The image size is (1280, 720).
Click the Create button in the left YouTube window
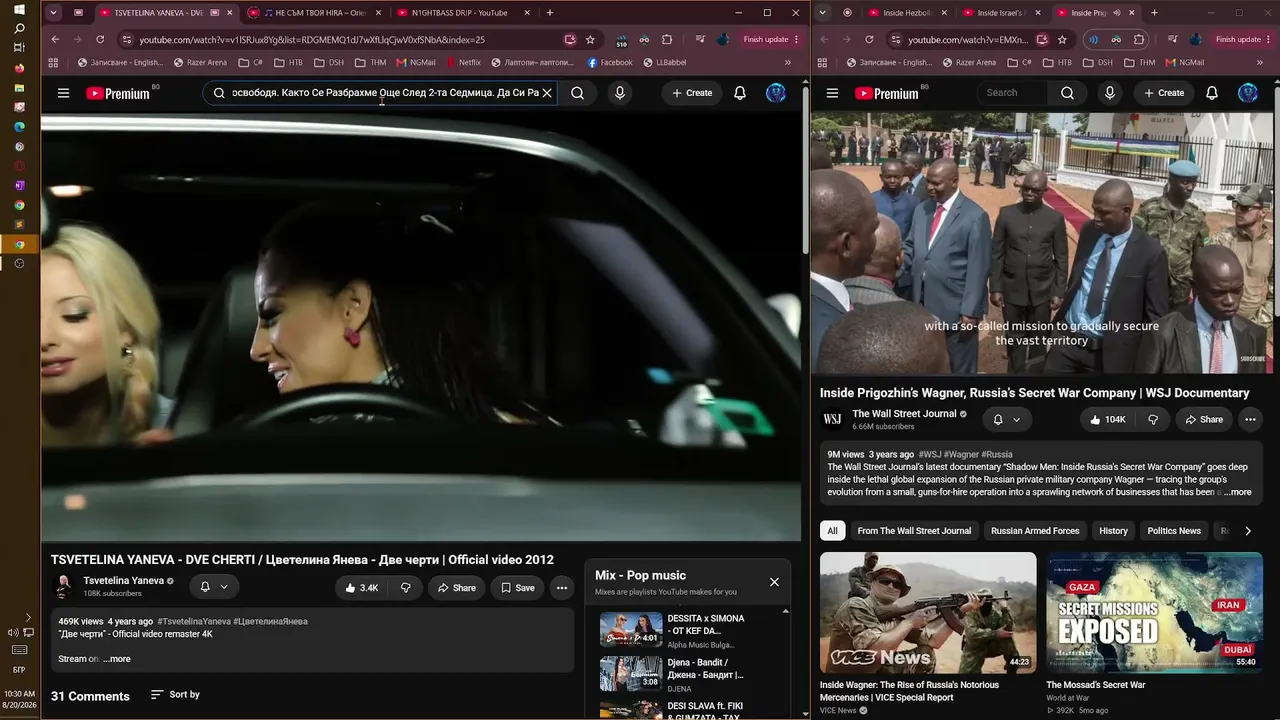pyautogui.click(x=692, y=93)
